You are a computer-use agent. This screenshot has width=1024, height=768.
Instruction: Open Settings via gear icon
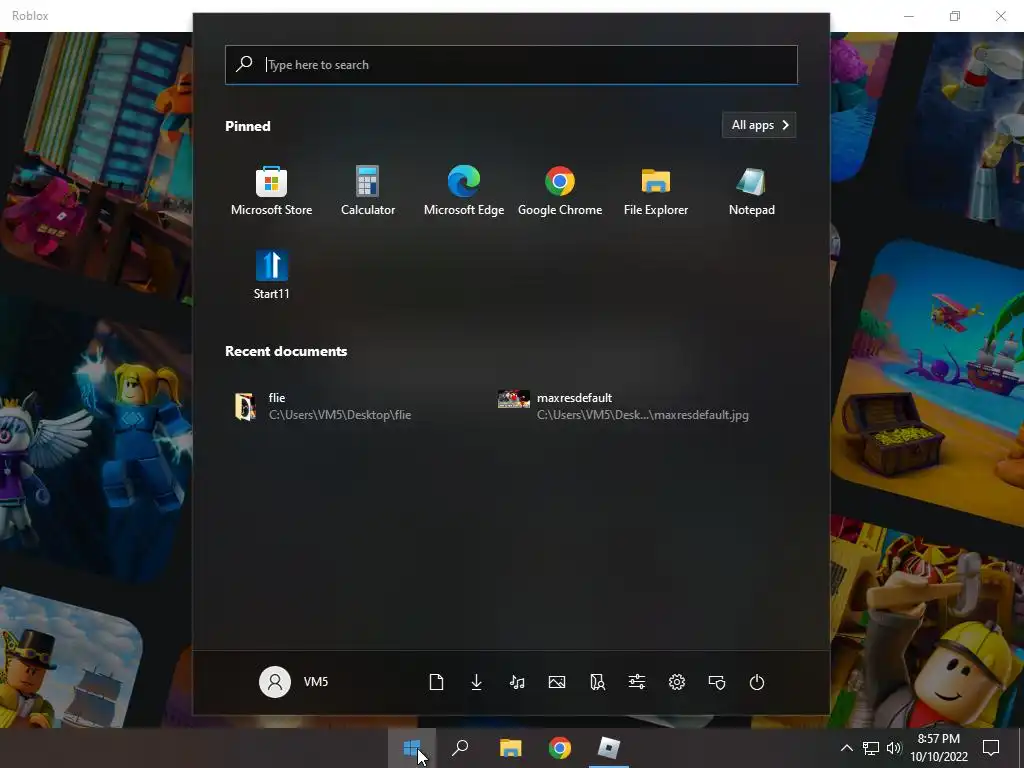(677, 682)
